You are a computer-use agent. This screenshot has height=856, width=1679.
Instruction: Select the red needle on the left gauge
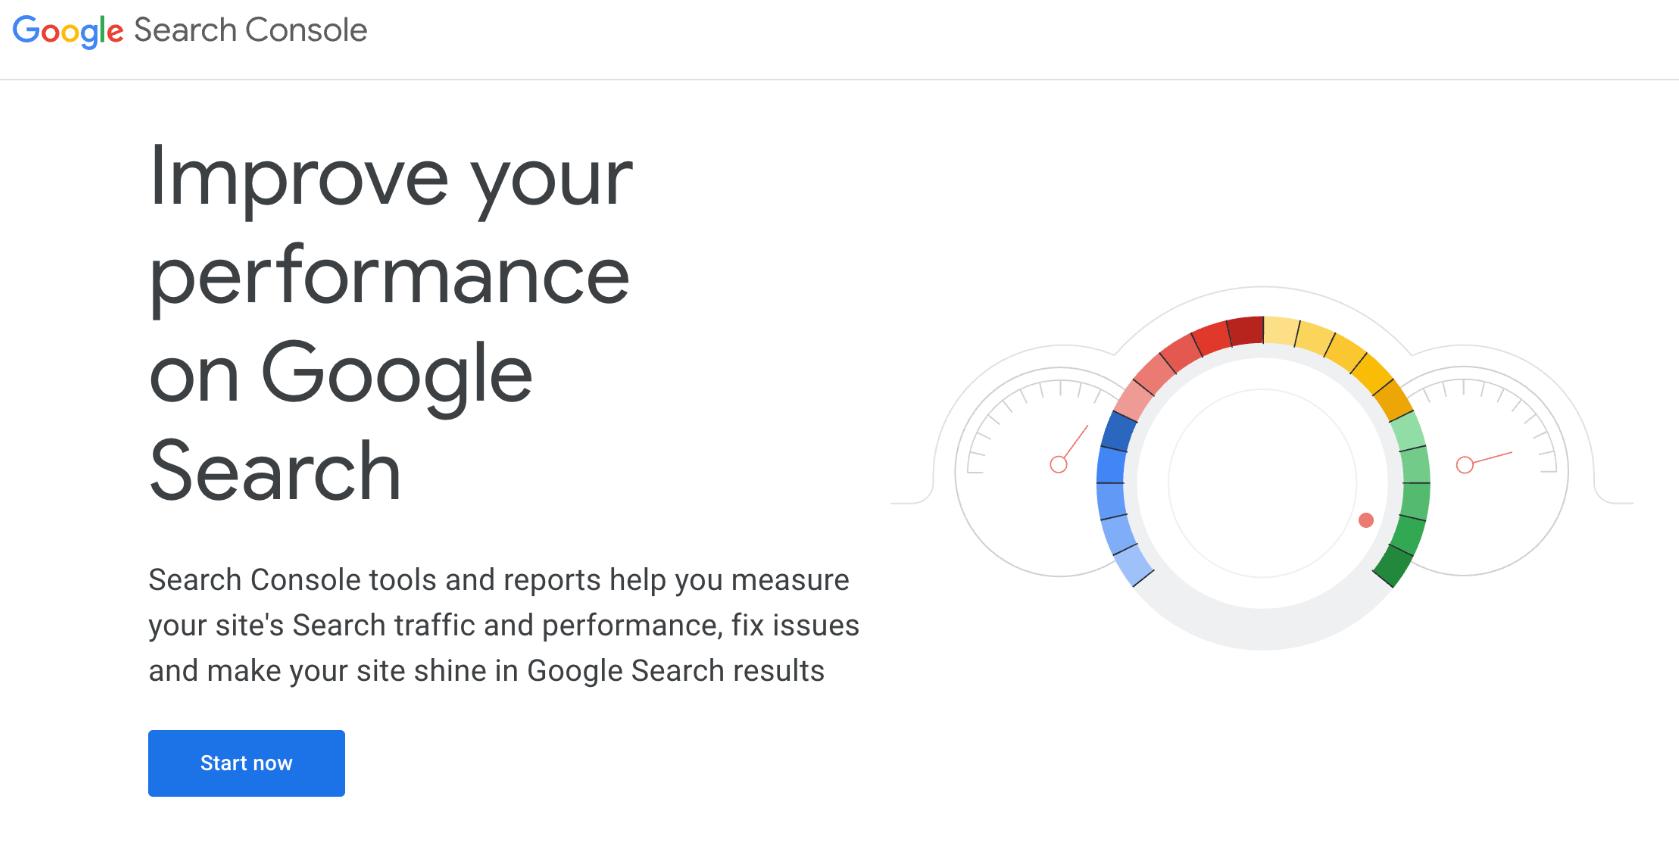coord(1070,450)
